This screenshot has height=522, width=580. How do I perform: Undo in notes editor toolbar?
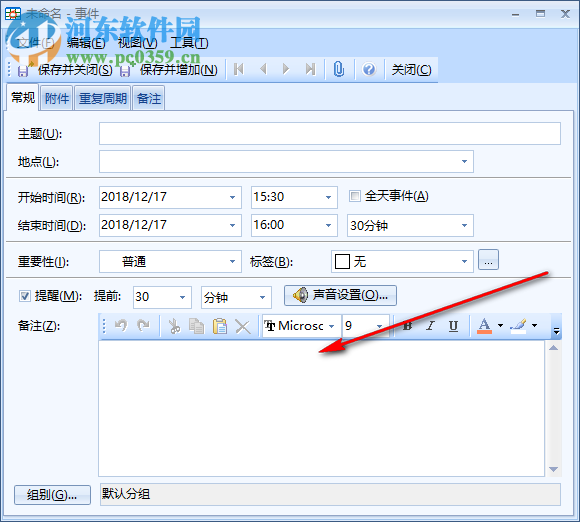pyautogui.click(x=121, y=326)
